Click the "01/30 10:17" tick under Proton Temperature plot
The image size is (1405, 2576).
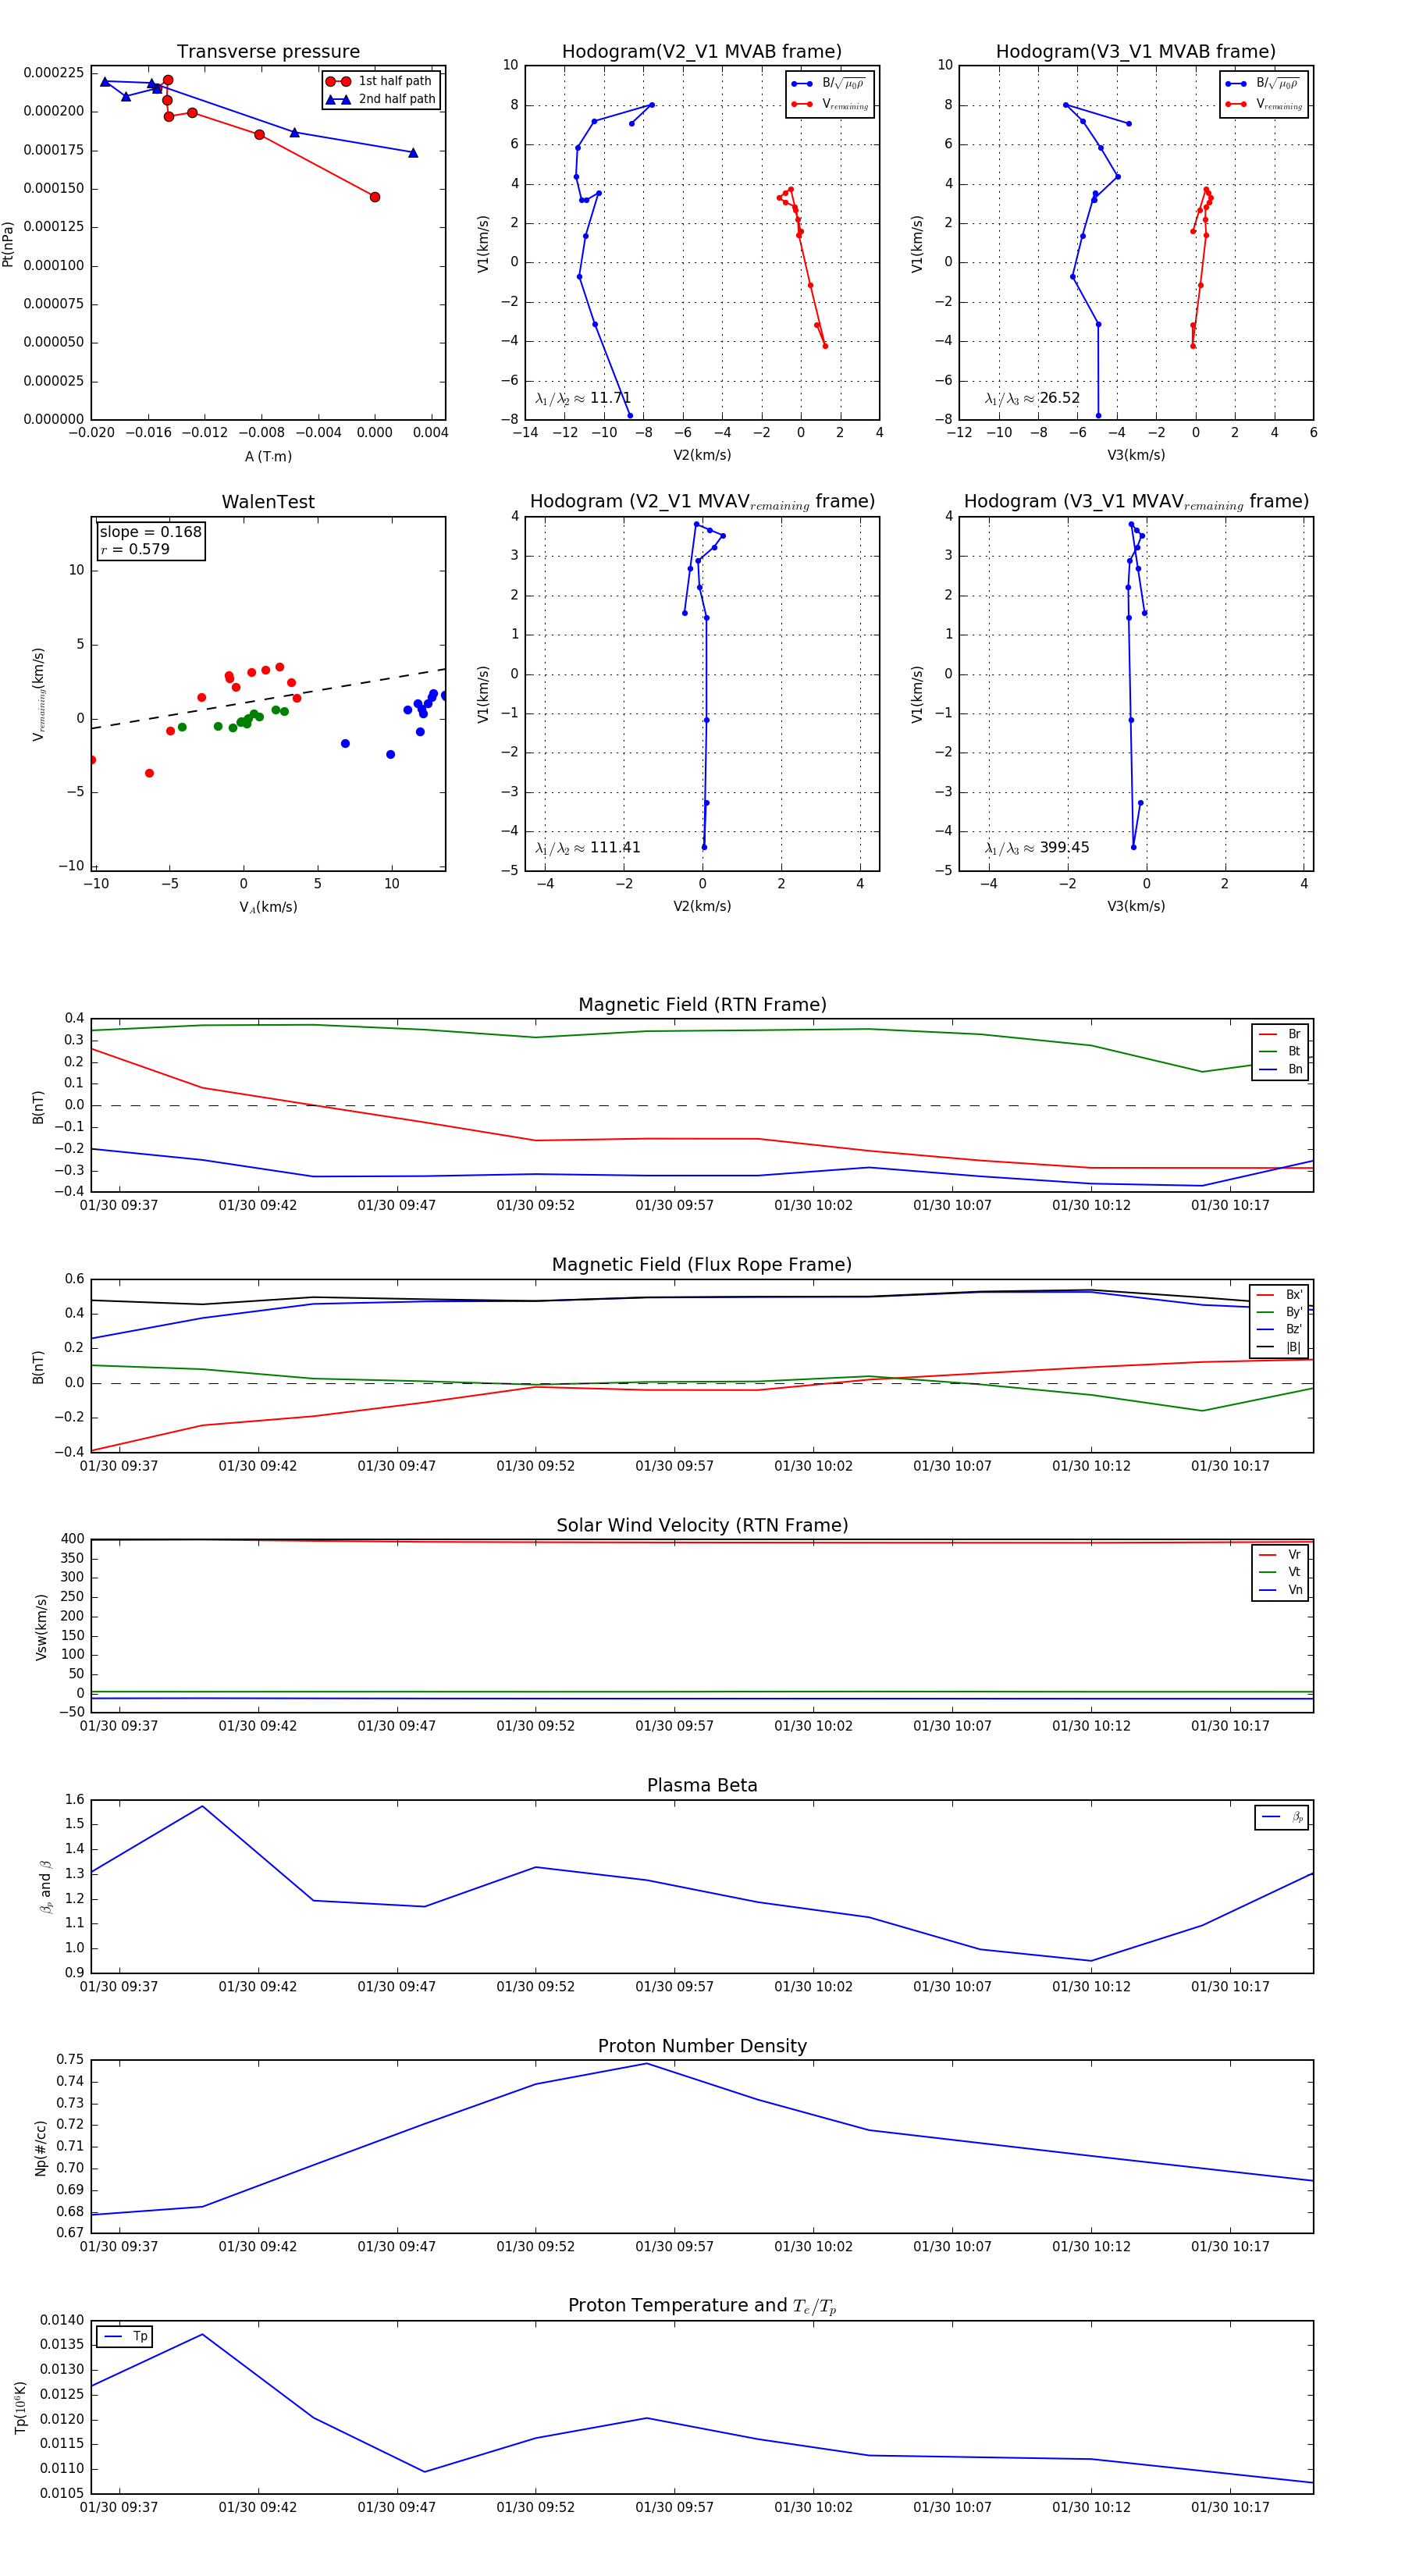[1230, 2507]
